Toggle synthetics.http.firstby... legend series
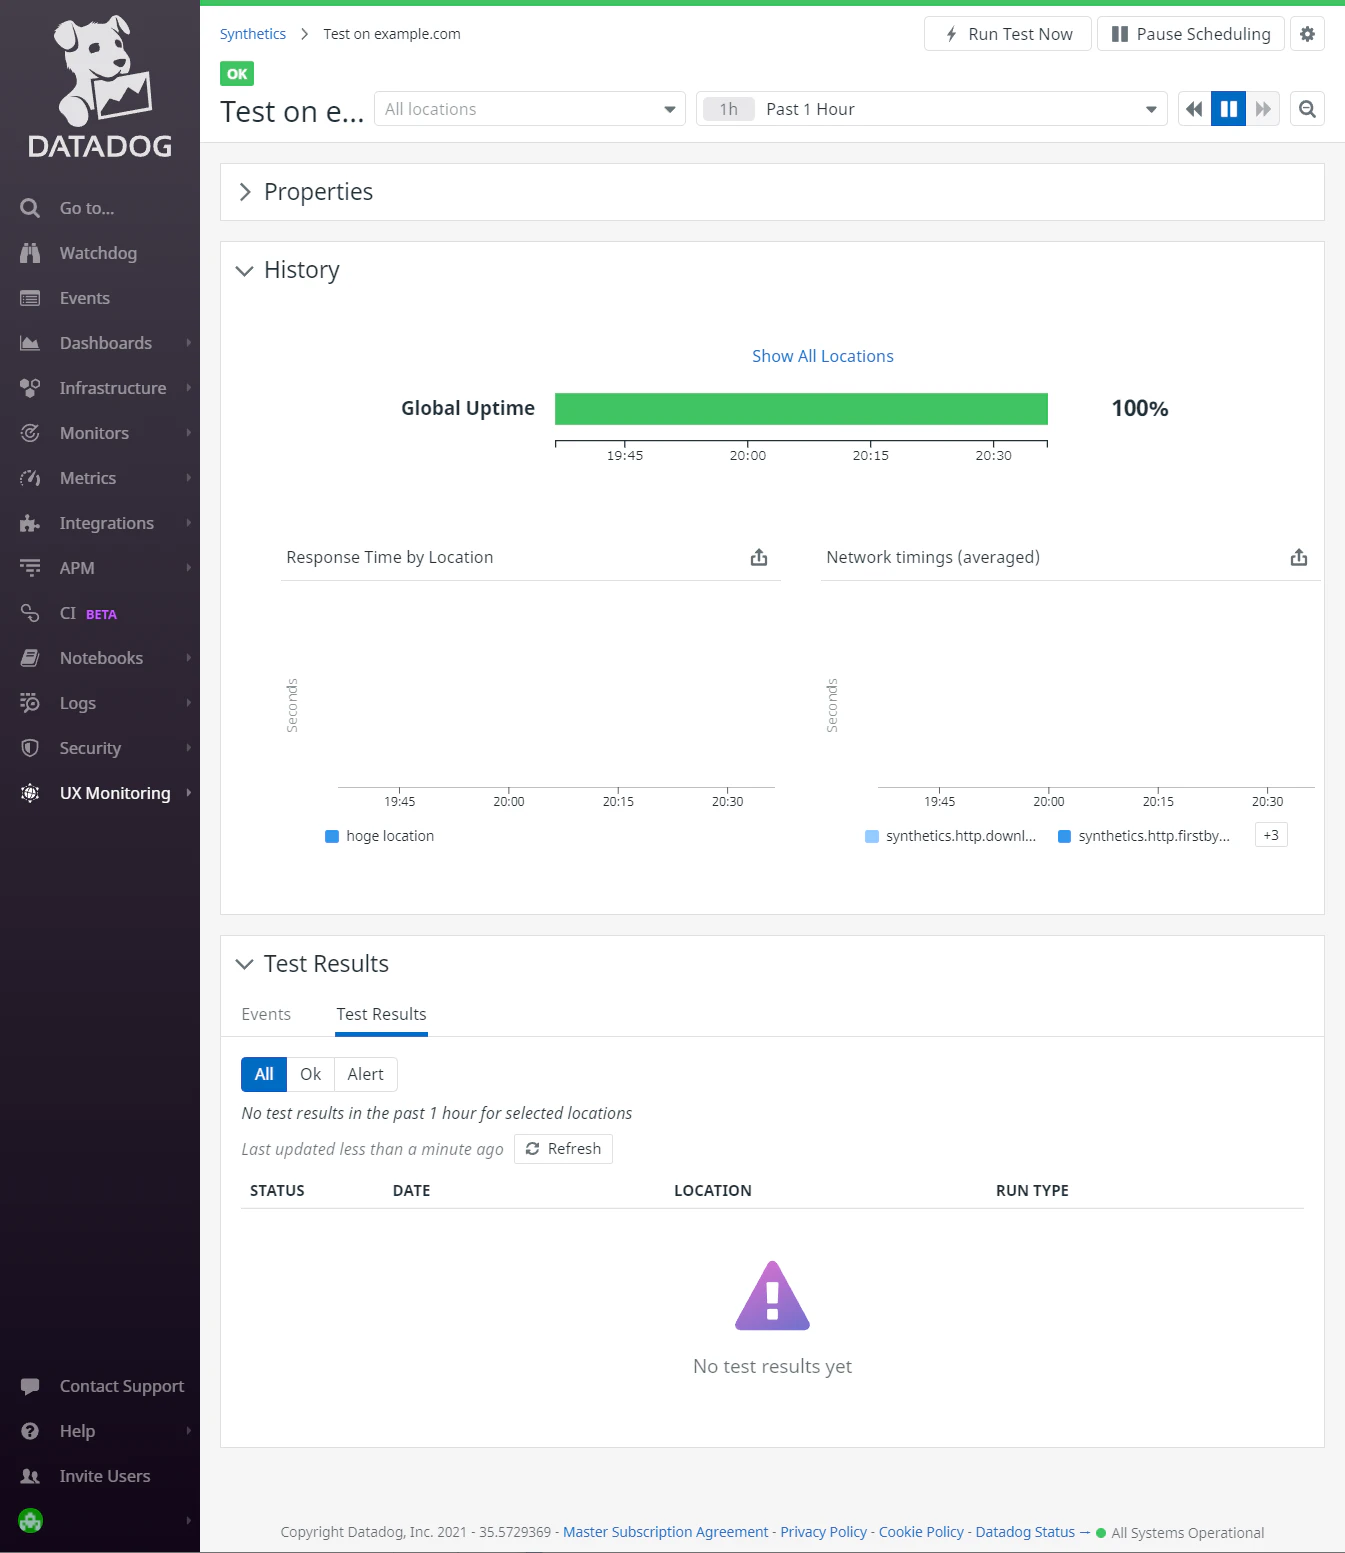Screen dimensions: 1345x1553 tap(1144, 836)
